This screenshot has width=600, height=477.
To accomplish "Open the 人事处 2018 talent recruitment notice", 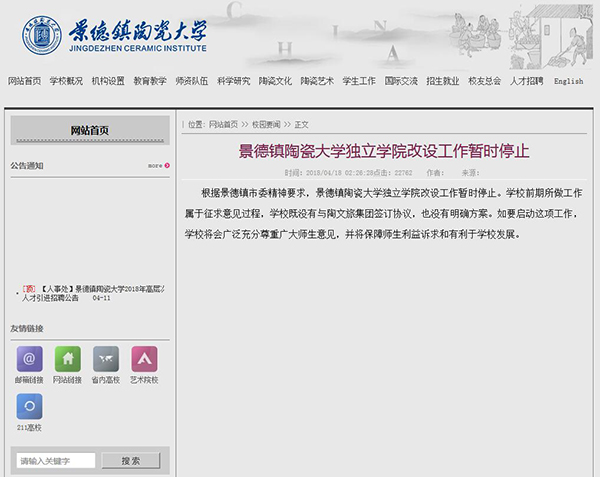I will (x=93, y=293).
